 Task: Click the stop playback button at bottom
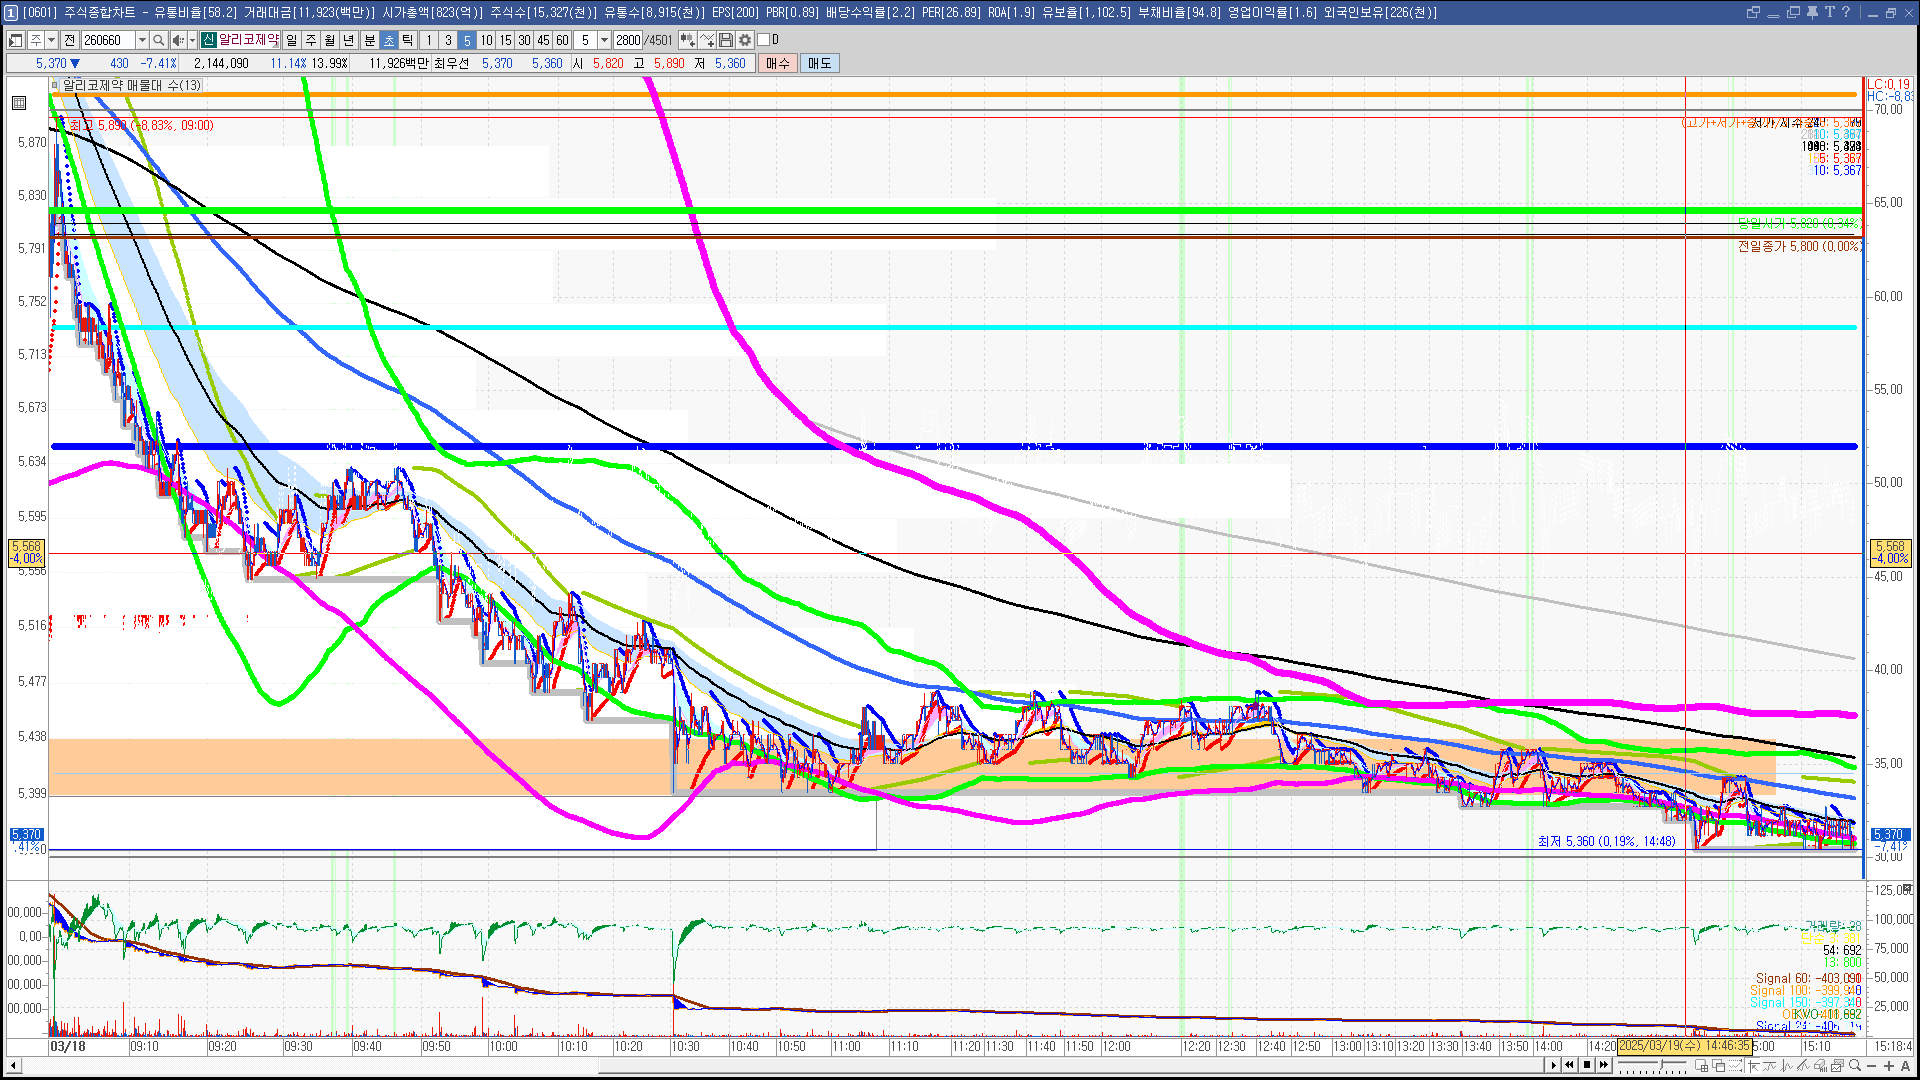1587,1065
